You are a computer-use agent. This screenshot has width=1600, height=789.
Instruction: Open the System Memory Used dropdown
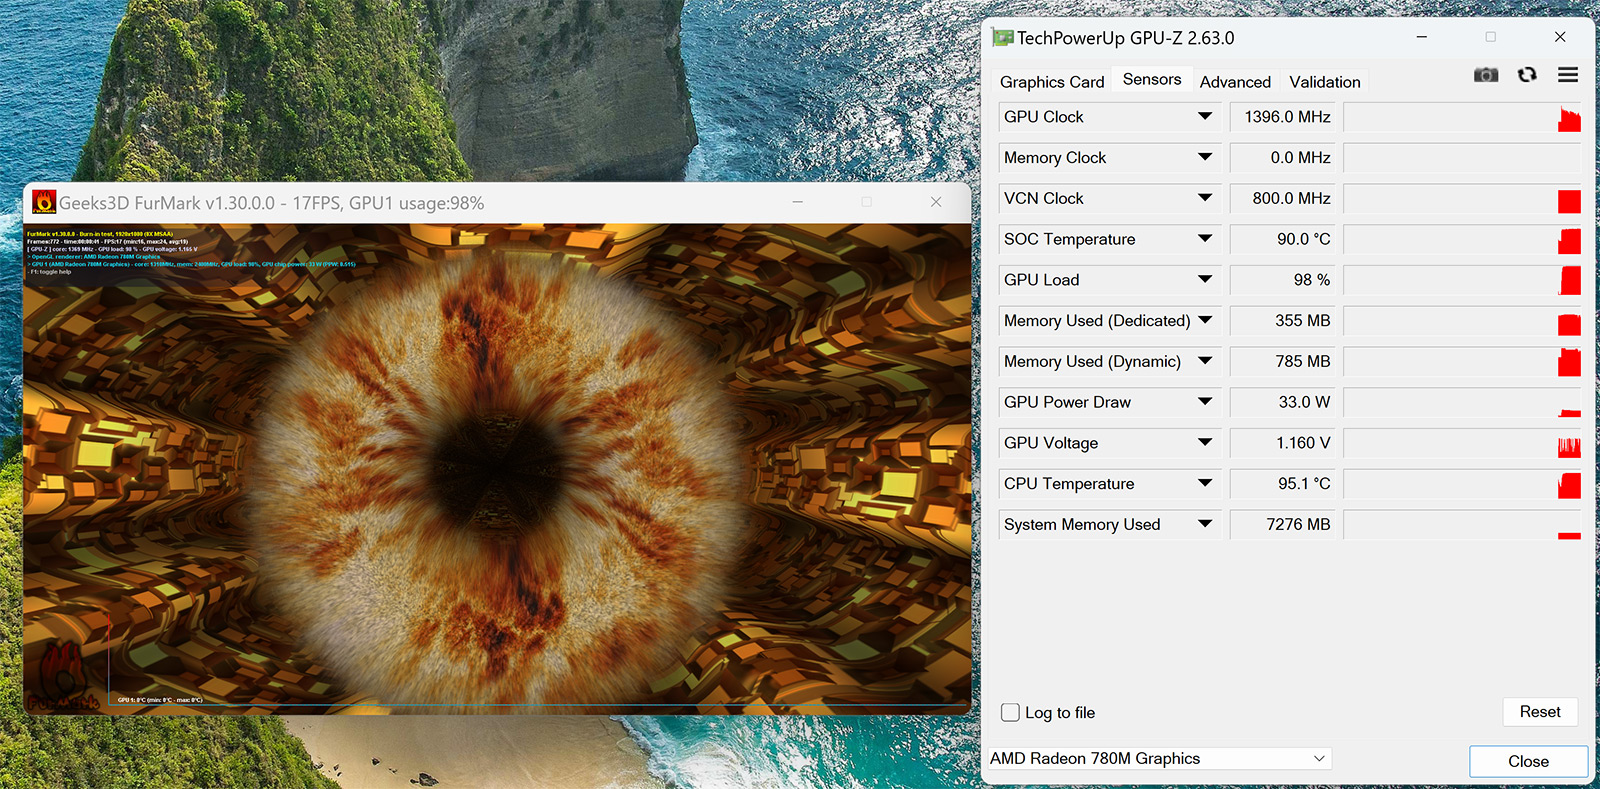(x=1205, y=524)
